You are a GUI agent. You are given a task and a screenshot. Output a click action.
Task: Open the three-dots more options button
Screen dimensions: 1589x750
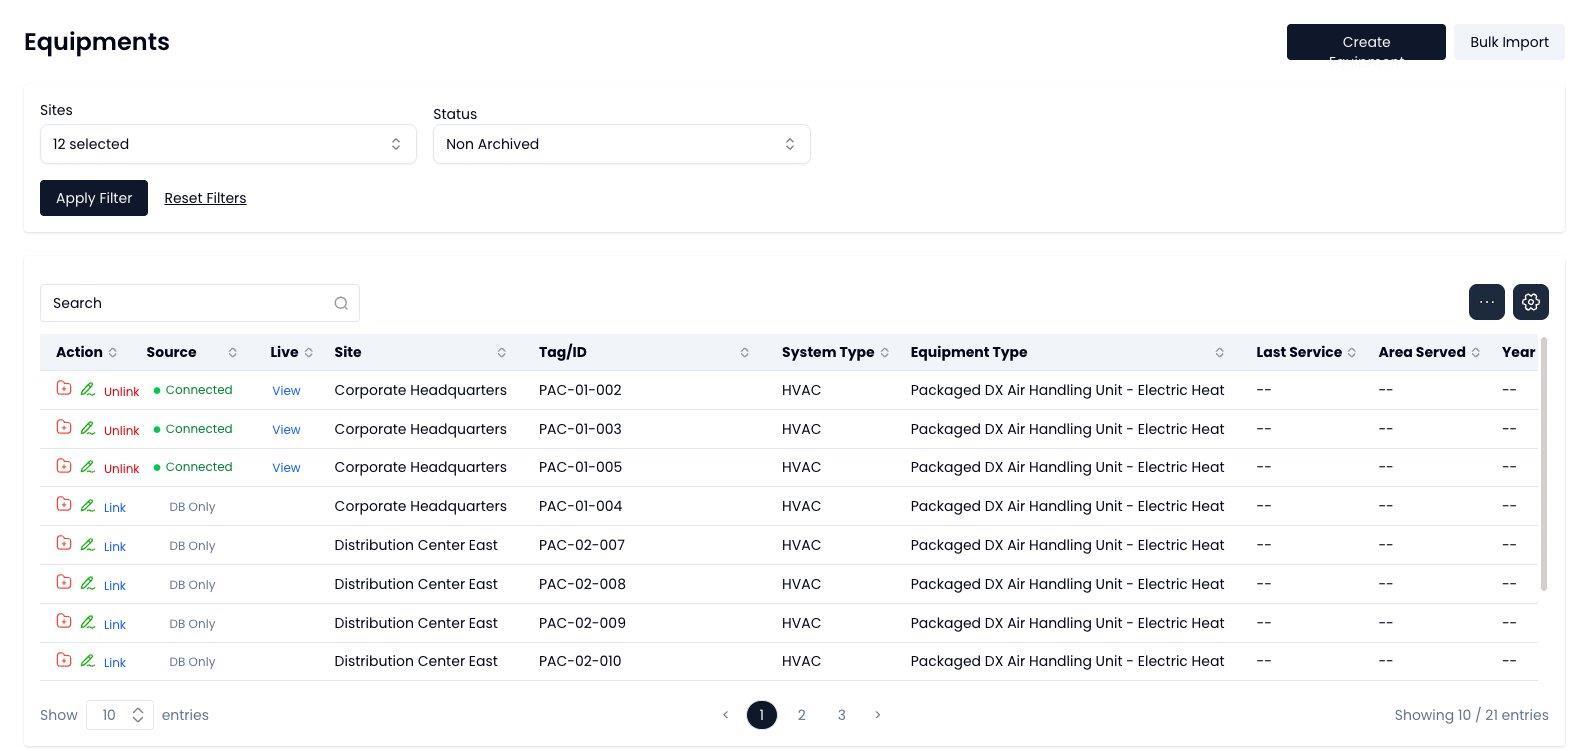1487,302
